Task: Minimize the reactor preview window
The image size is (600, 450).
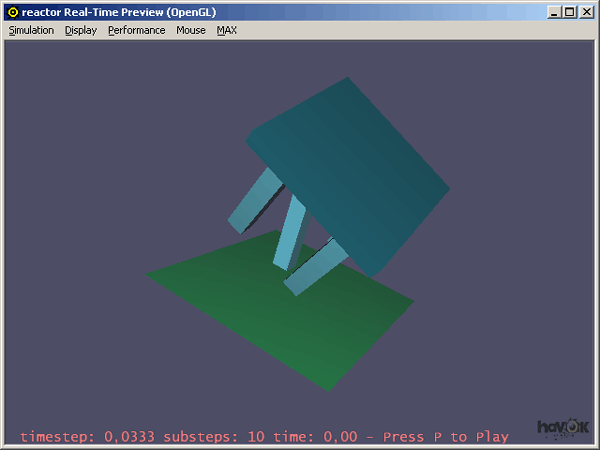Action: pos(554,12)
